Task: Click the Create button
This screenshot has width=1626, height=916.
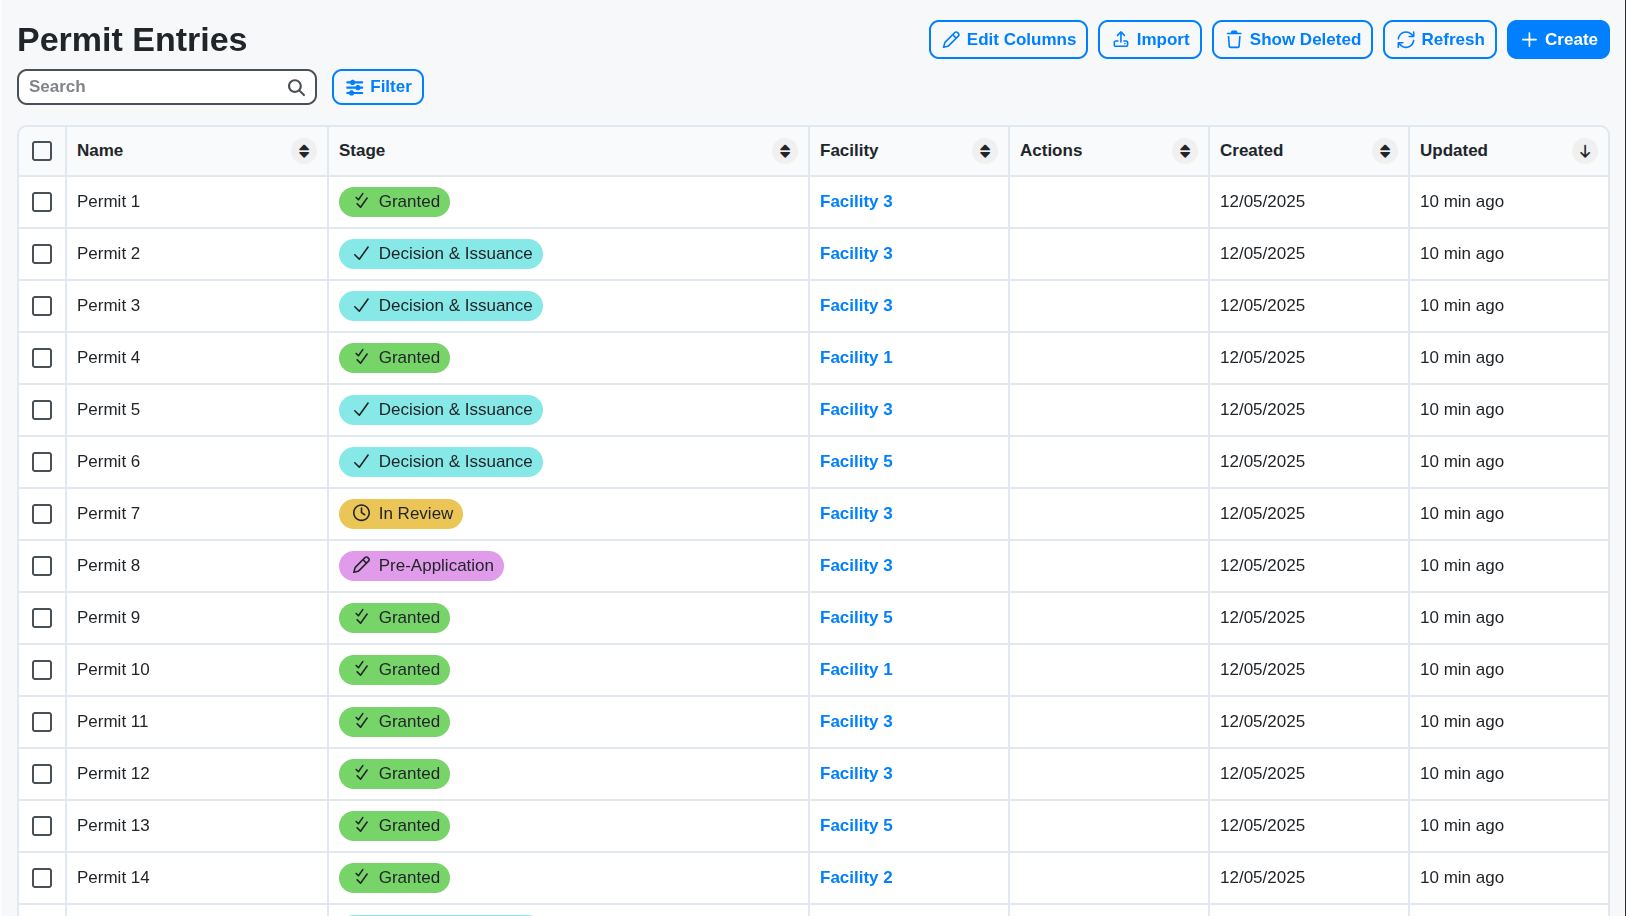Action: tap(1558, 39)
